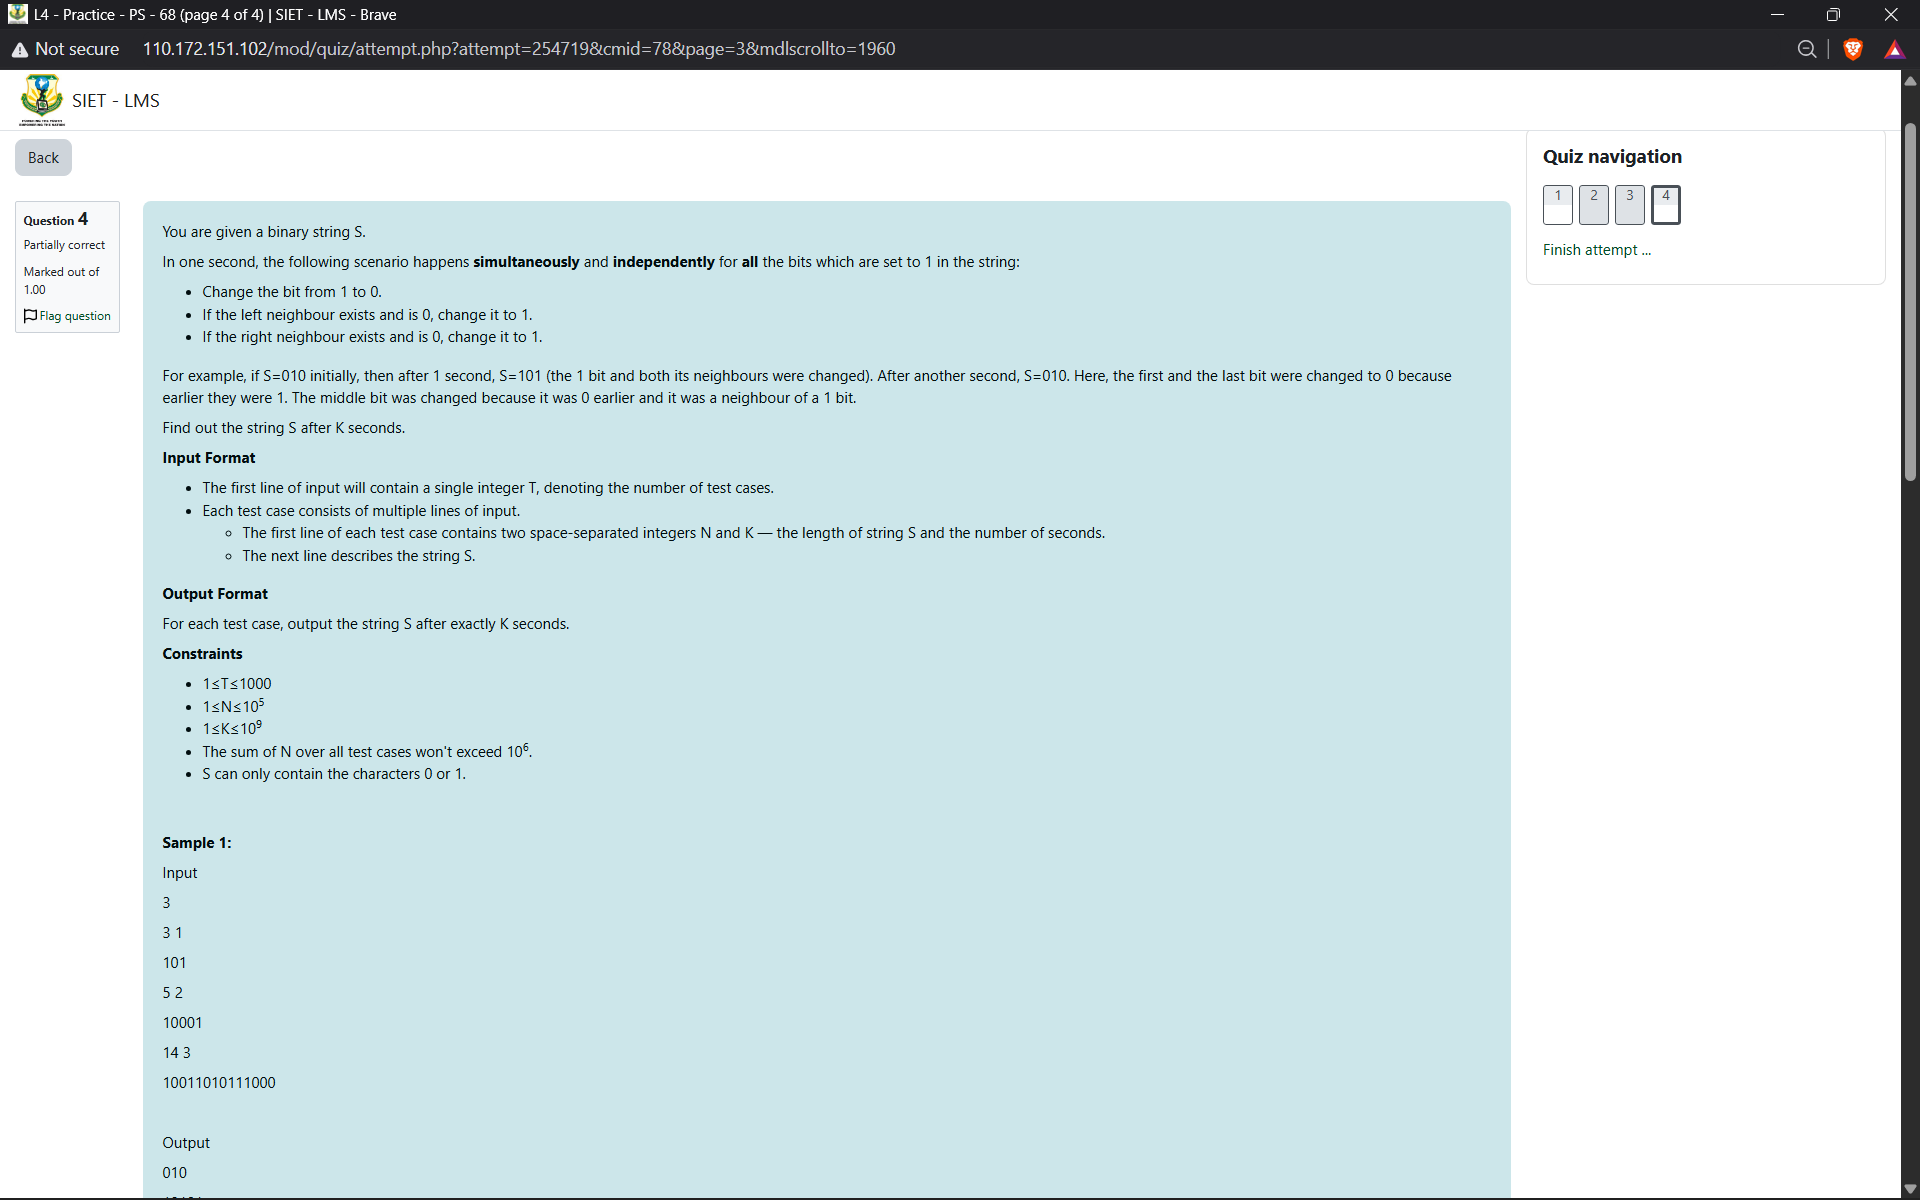Click the zoom magnifier icon in address bar

[x=1806, y=49]
